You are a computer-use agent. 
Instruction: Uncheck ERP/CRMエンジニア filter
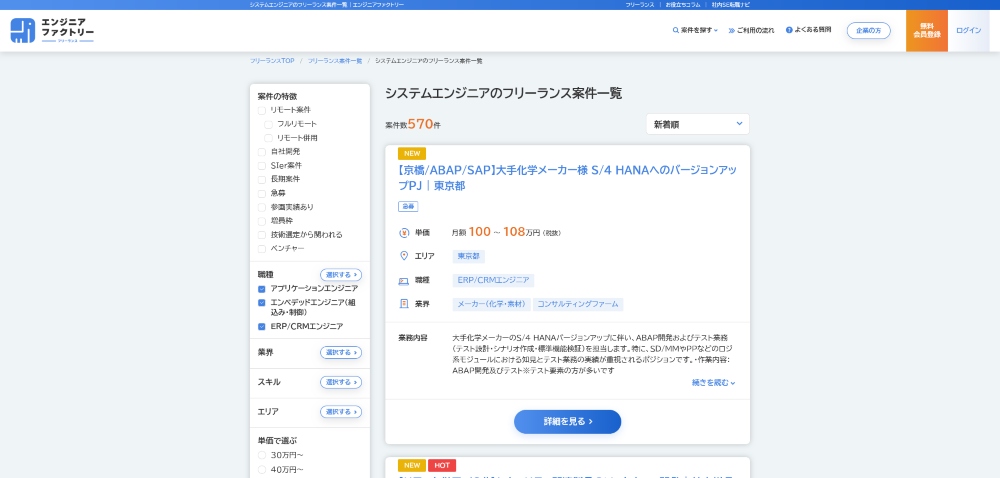(x=261, y=326)
